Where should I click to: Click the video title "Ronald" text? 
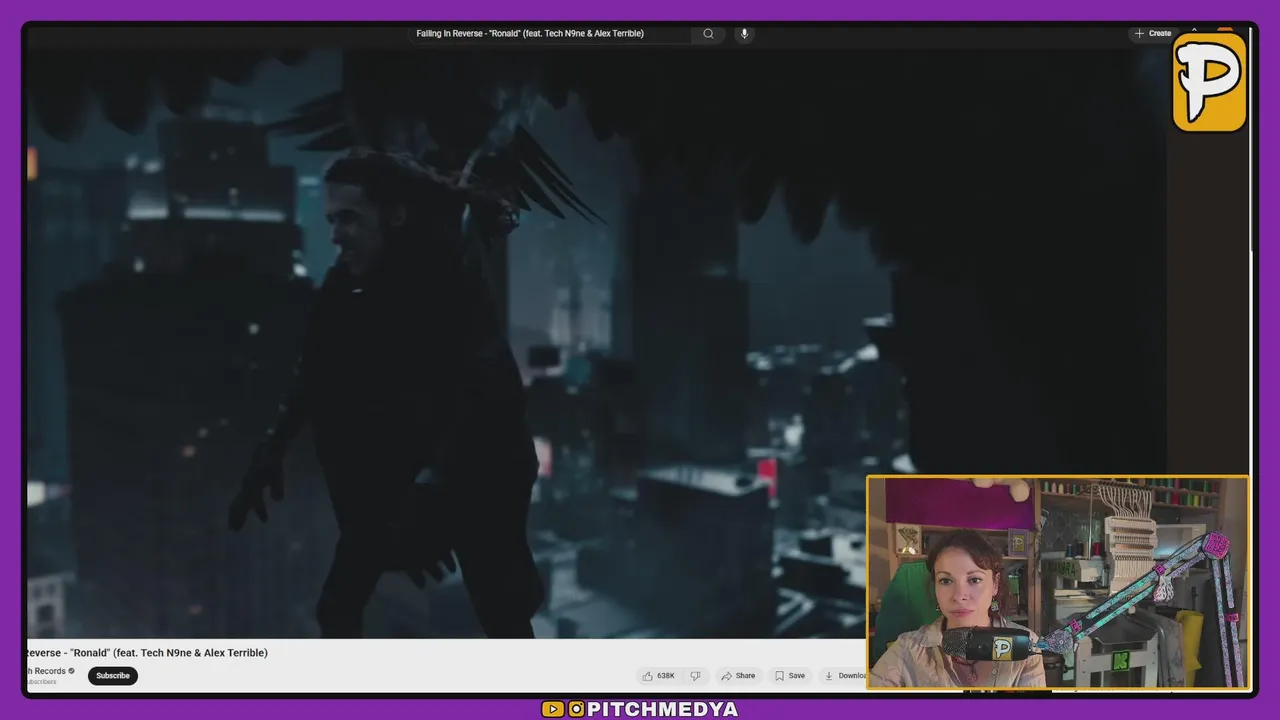(148, 653)
